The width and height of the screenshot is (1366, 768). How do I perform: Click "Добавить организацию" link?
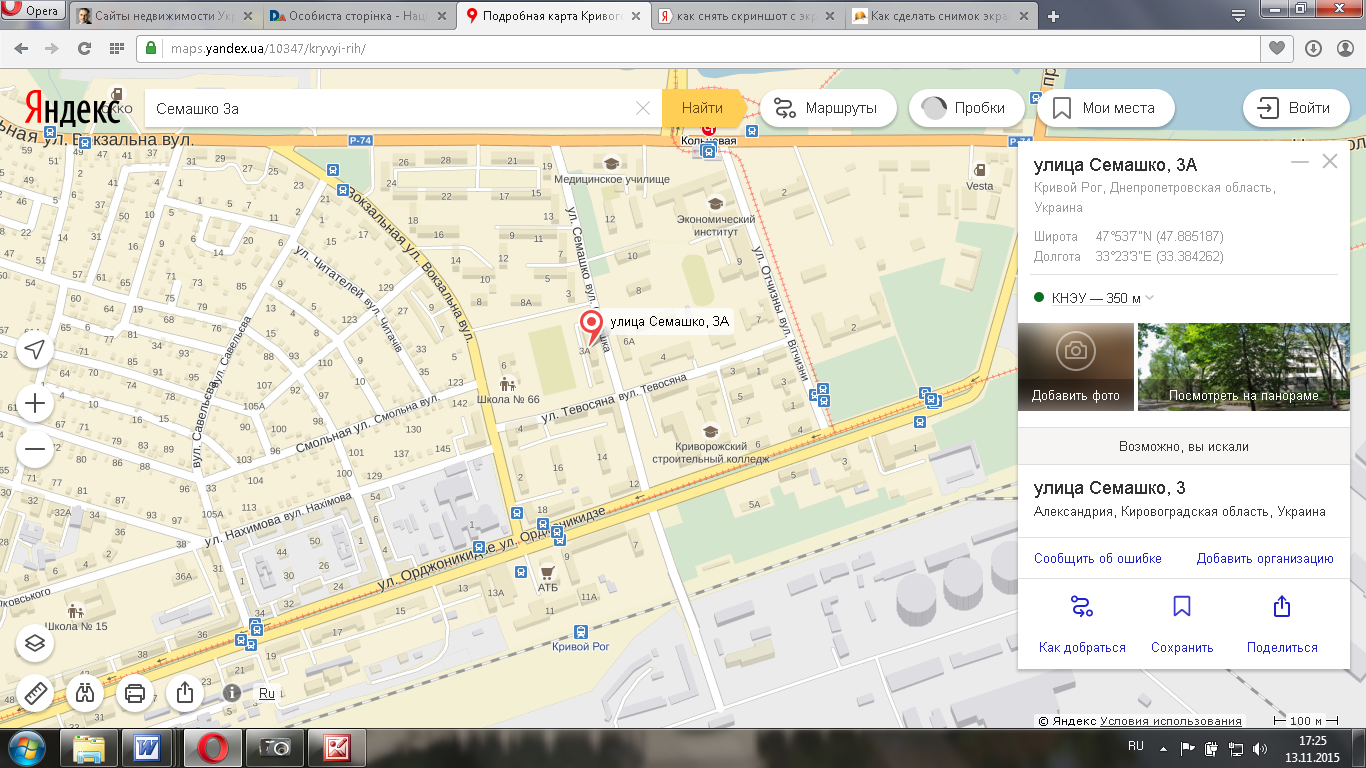click(x=1265, y=559)
